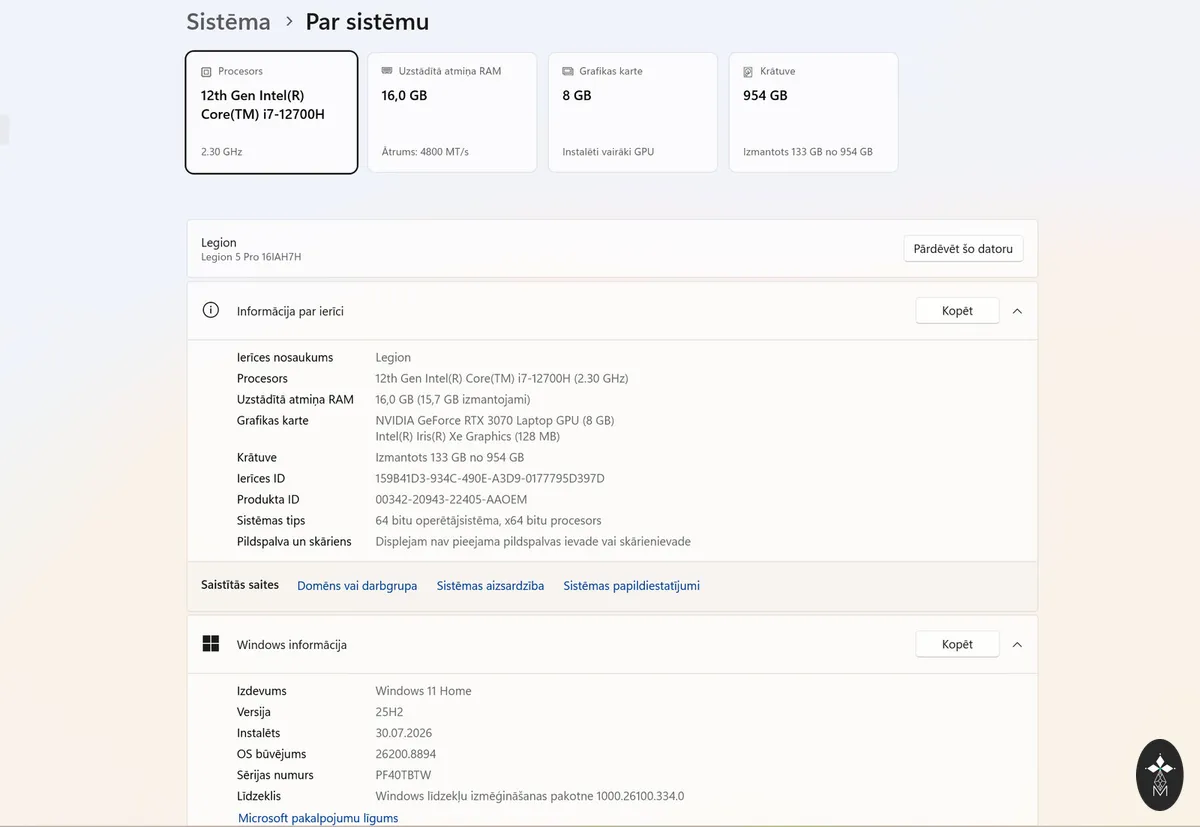Click Intel(R) Iris(R) Xe Graphics text
Screen dimensions: 1200x827
click(467, 436)
